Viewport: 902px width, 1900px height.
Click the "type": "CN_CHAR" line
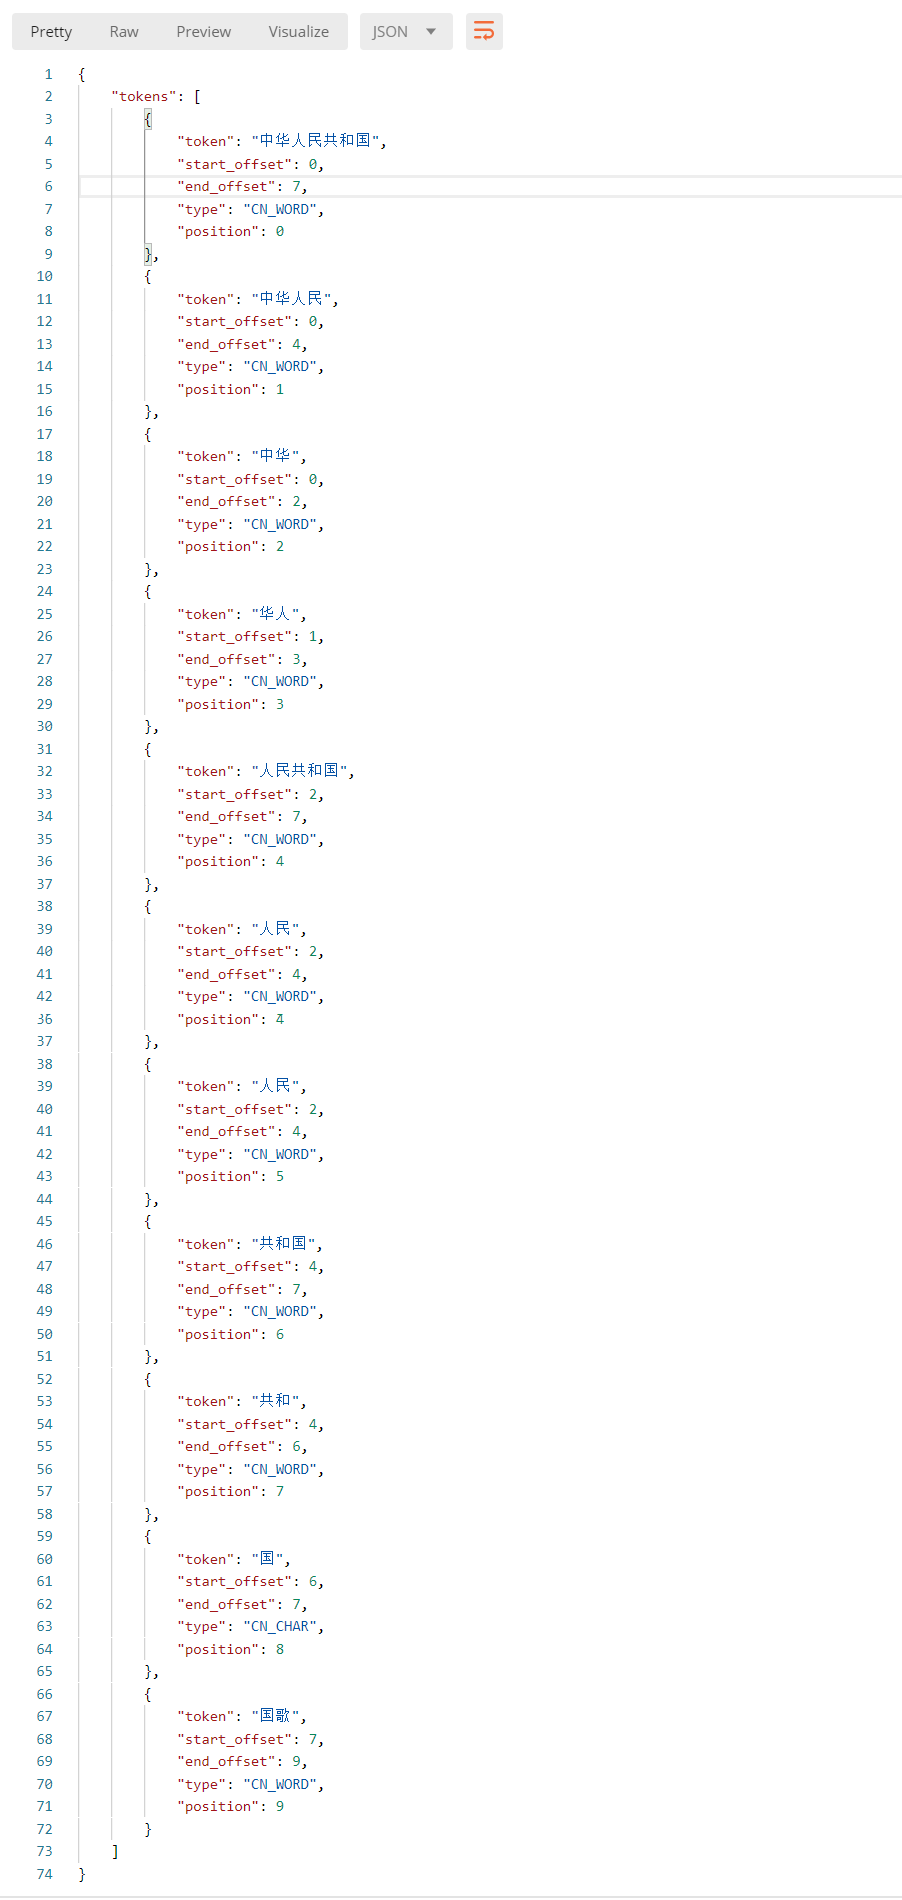click(x=251, y=1626)
